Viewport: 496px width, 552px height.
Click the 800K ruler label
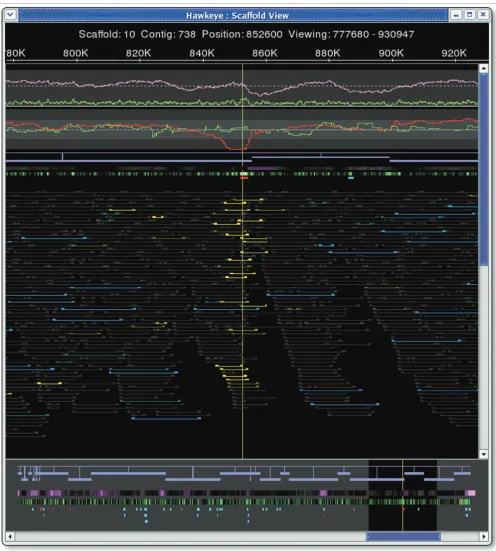pyautogui.click(x=76, y=53)
